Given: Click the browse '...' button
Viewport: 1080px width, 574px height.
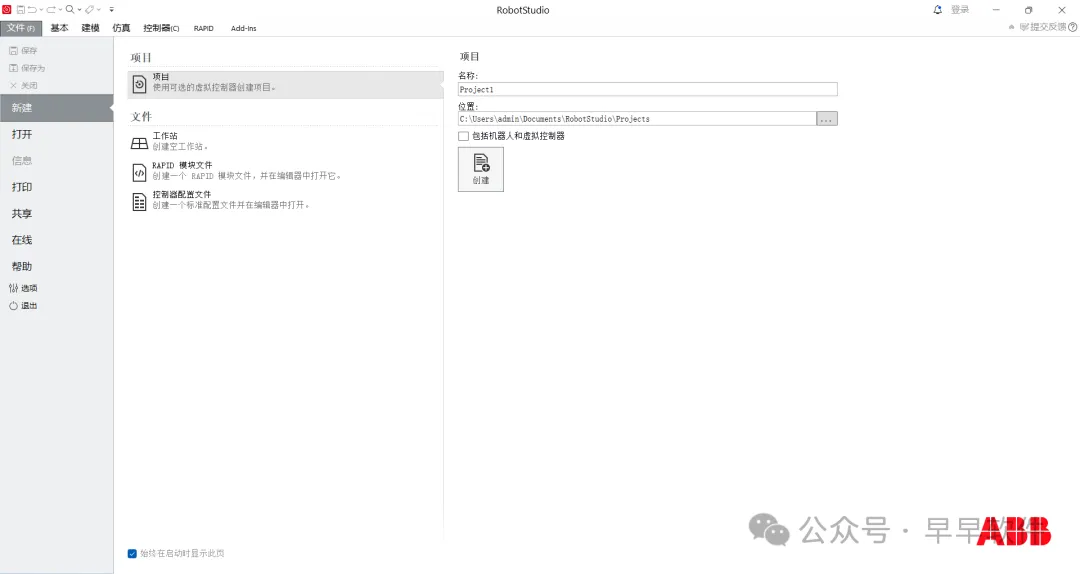Looking at the screenshot, I should click(x=827, y=119).
